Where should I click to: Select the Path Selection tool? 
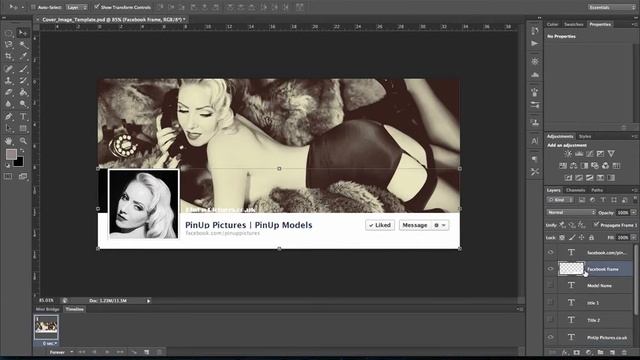9,129
